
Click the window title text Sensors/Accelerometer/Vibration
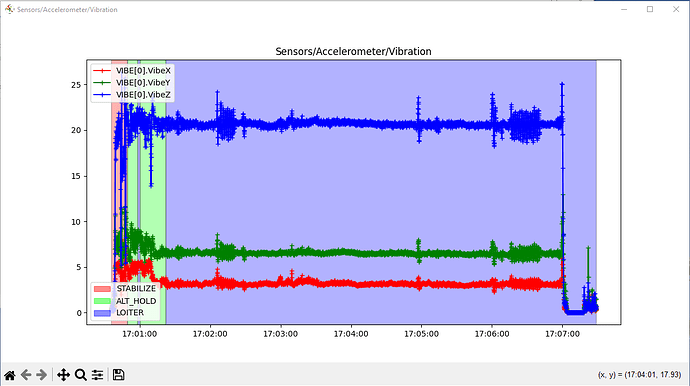[x=67, y=9]
